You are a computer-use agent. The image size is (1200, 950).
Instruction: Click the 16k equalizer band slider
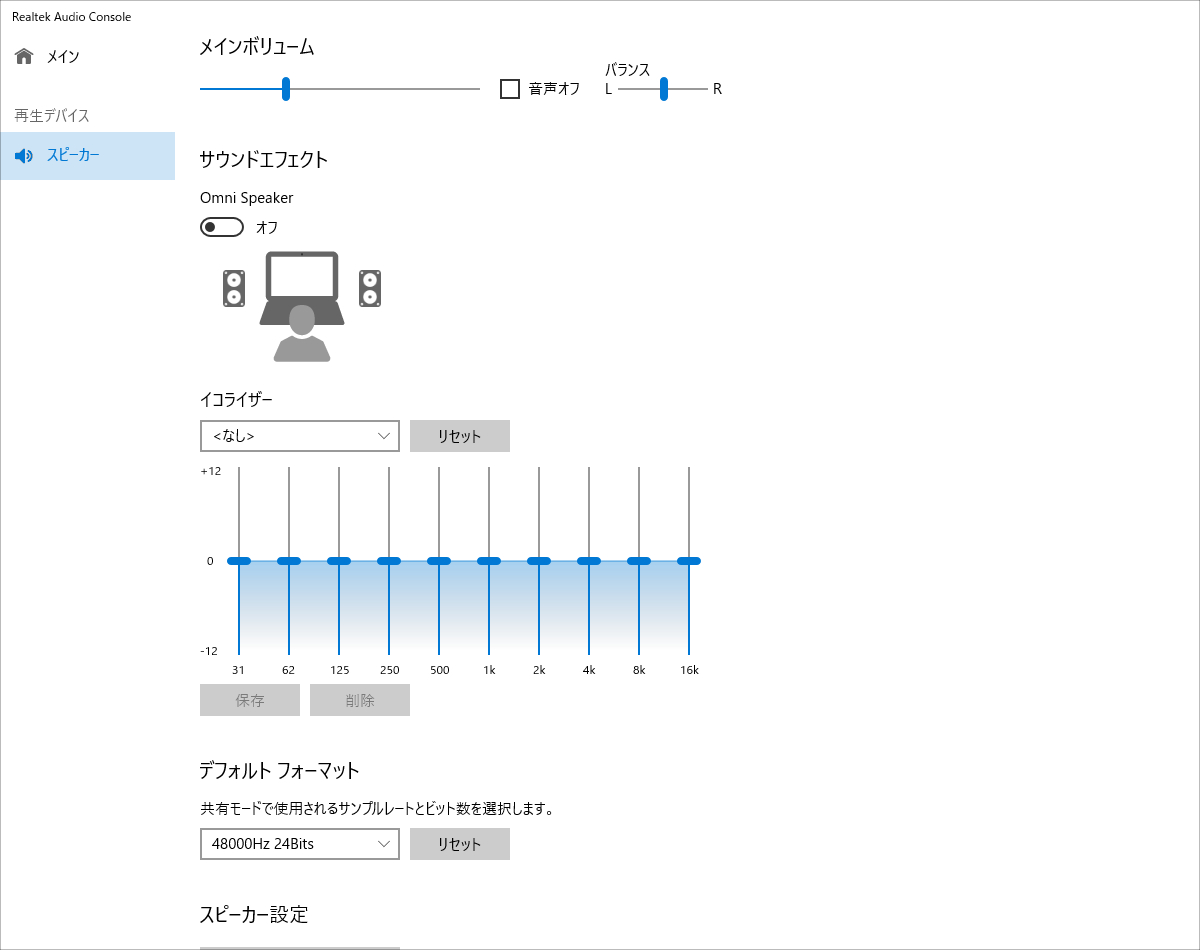click(x=689, y=561)
